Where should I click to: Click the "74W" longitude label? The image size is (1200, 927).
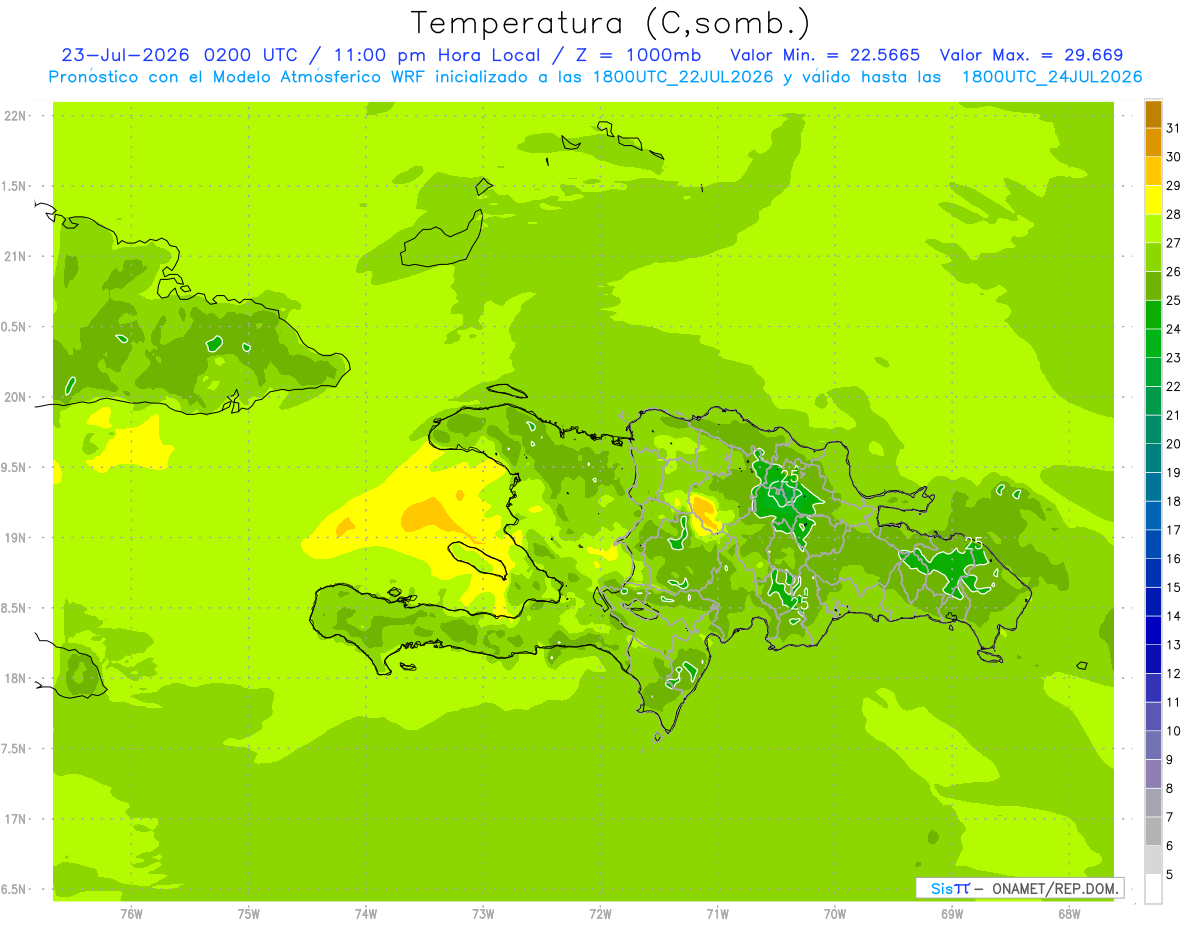point(366,913)
